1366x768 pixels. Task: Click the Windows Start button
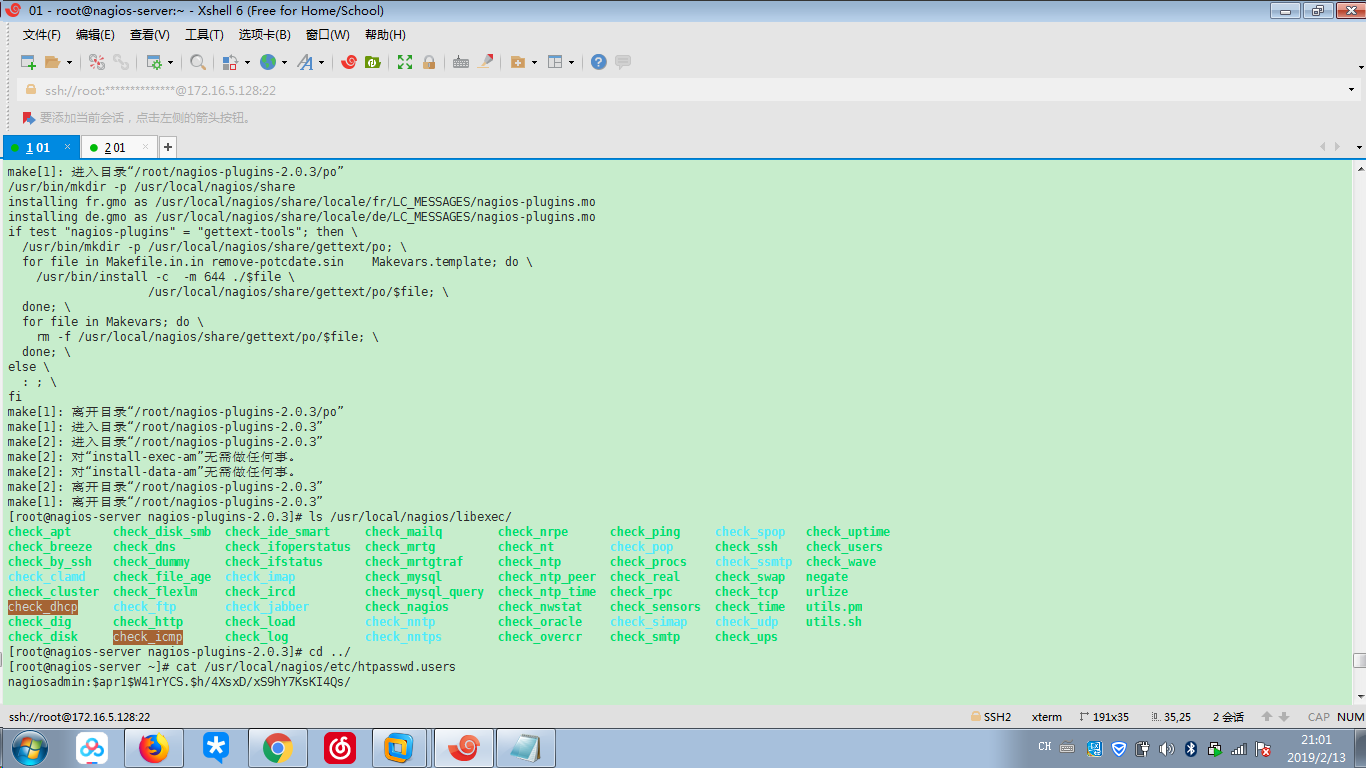[28, 748]
